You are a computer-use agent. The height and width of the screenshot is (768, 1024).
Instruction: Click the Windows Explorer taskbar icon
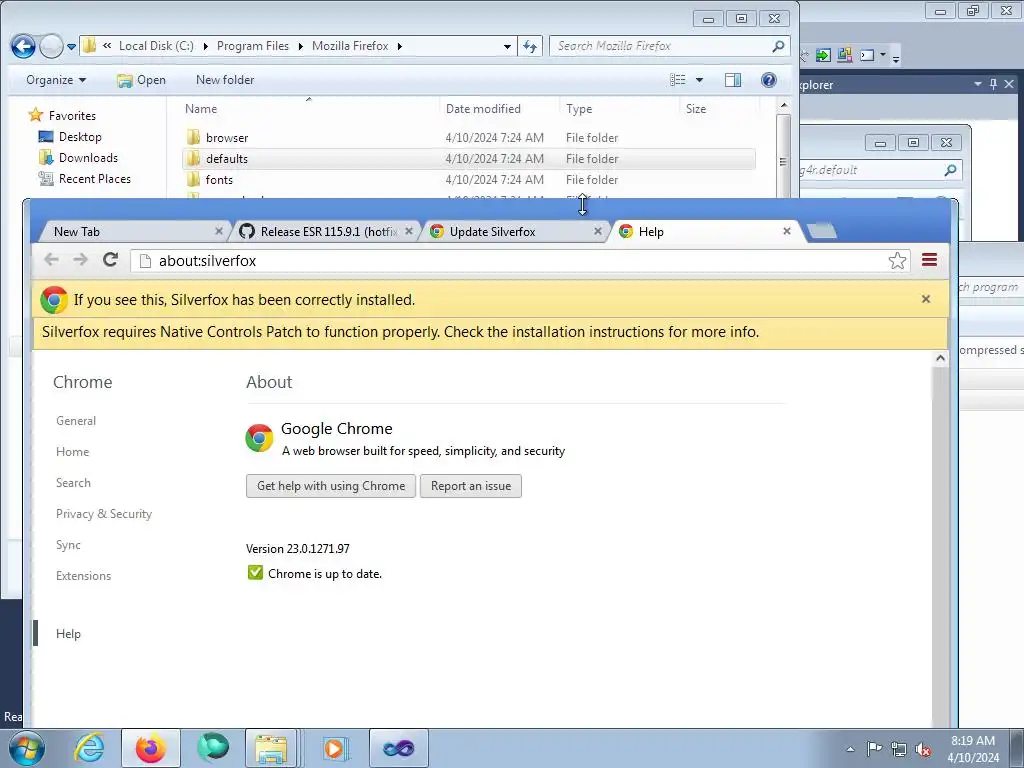(271, 748)
